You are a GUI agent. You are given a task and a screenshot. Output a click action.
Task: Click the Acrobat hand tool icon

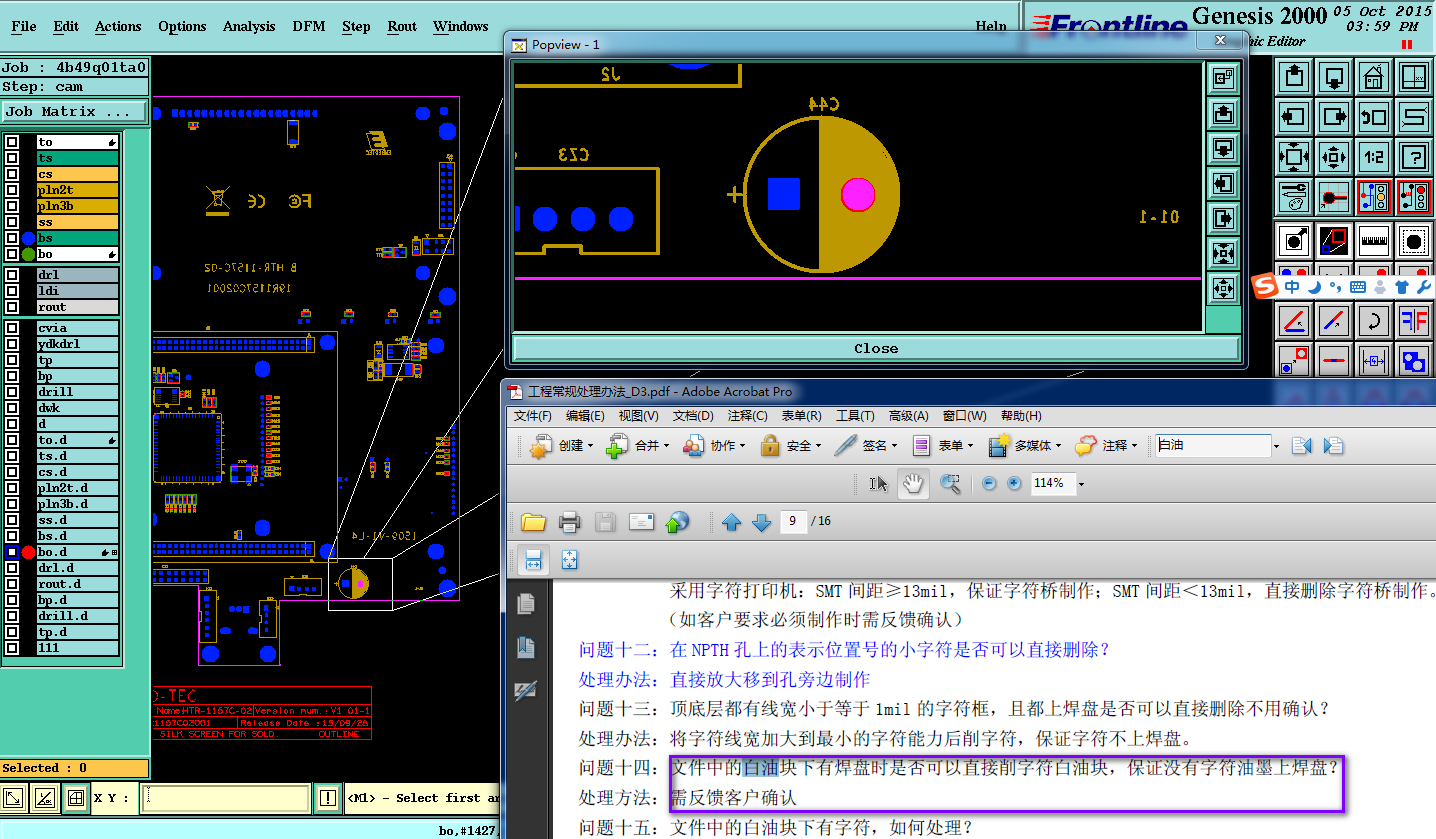(x=912, y=484)
